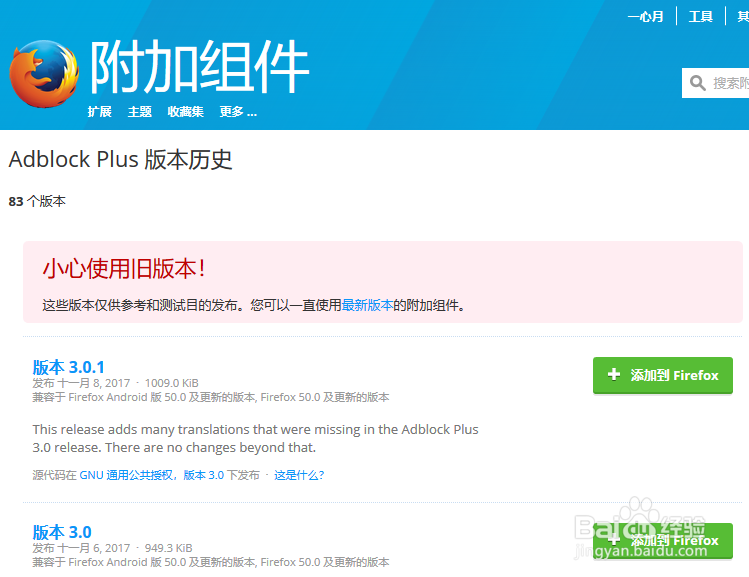Click the 发布 十一月 6, 2017 text
Viewport: 749px width, 577px height.
pos(81,548)
